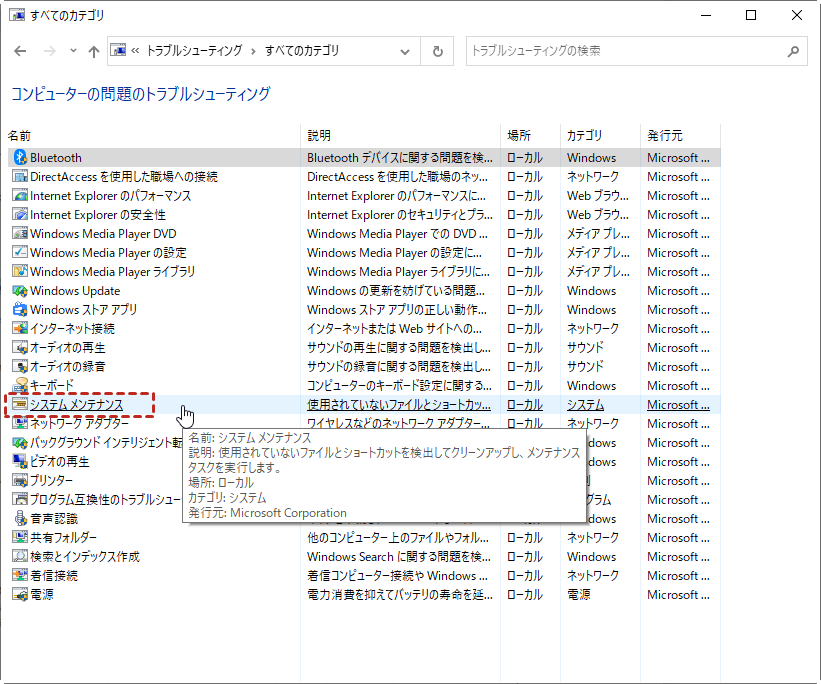Open the インターネット接続 troubleshooter entry
The height and width of the screenshot is (684, 821).
[x=72, y=328]
